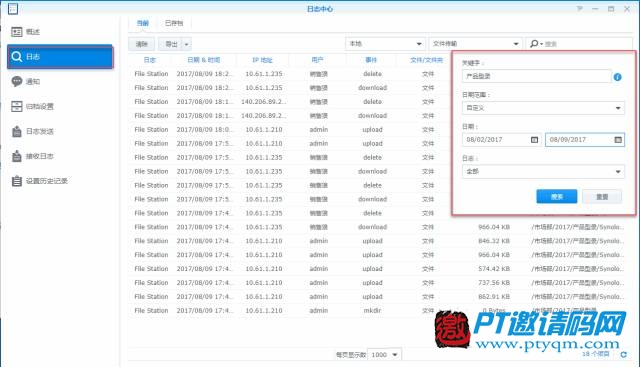Image resolution: width=640 pixels, height=367 pixels.
Task: Click the help icon in the title bar
Action: pyautogui.click(x=580, y=9)
